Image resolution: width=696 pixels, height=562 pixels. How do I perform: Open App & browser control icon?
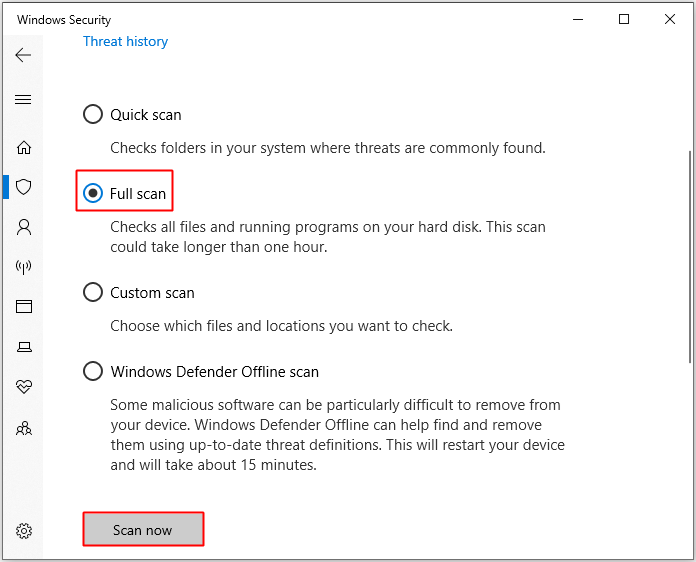[24, 307]
